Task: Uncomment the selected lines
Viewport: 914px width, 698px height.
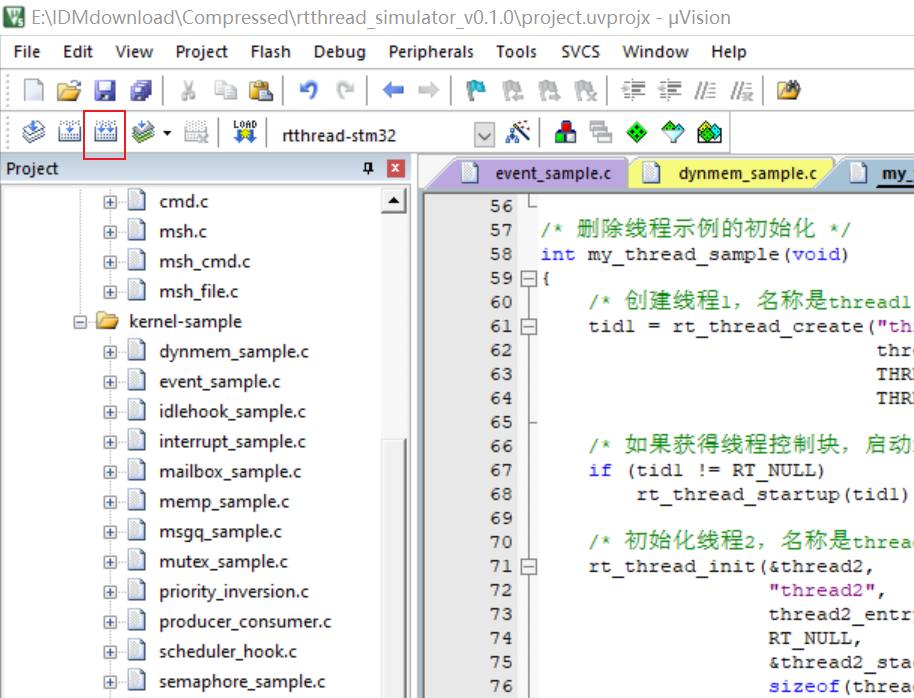Action: click(741, 90)
